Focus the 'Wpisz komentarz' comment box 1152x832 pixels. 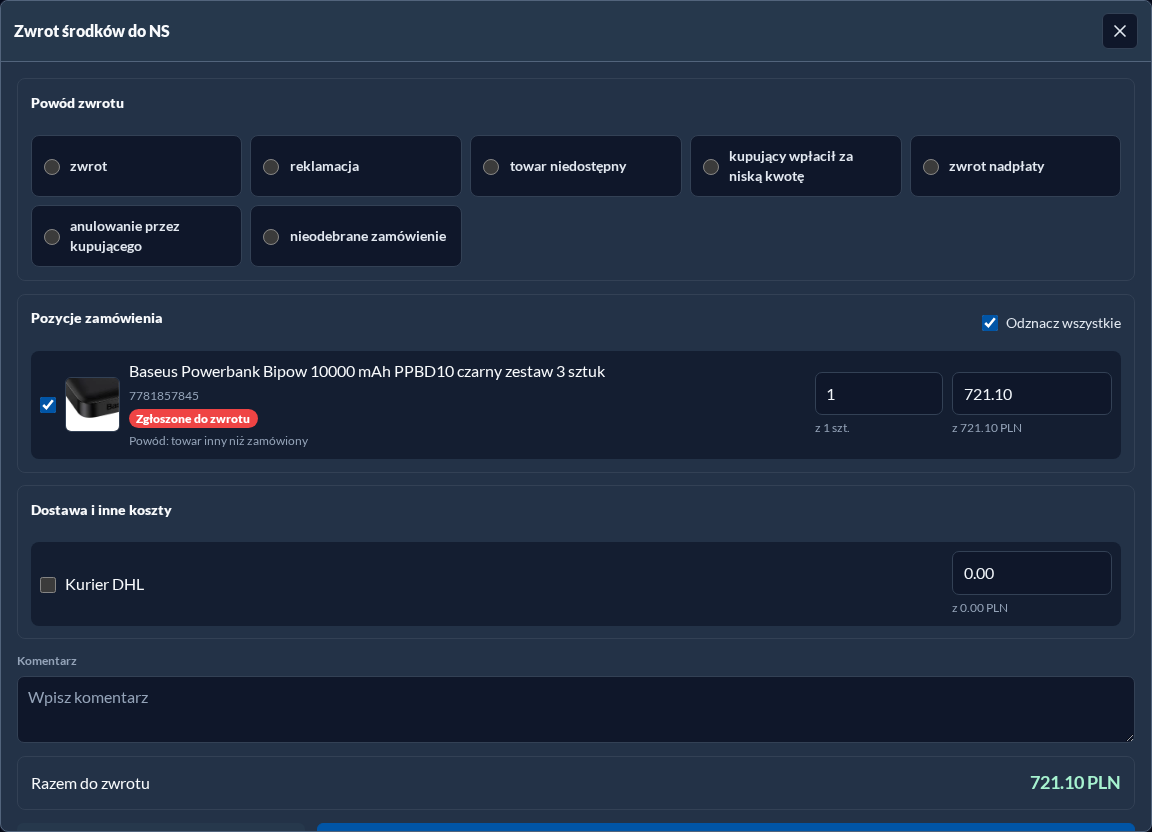(x=575, y=709)
